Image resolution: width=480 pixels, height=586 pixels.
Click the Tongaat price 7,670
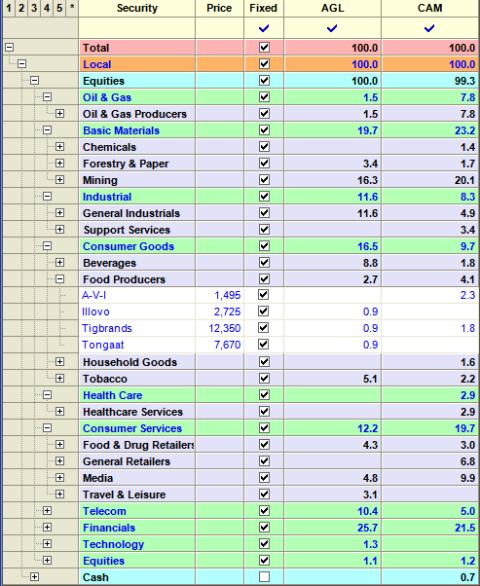coord(227,345)
